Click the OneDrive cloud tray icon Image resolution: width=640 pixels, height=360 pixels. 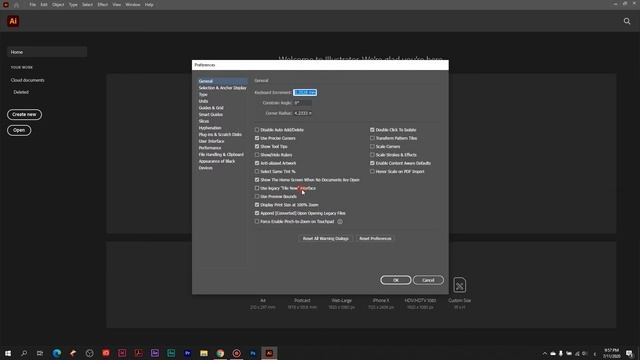tap(553, 353)
